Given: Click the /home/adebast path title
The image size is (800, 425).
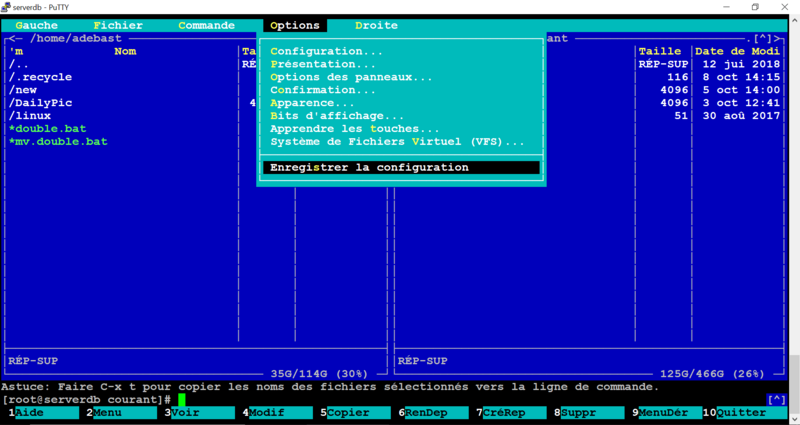Looking at the screenshot, I should (76, 39).
